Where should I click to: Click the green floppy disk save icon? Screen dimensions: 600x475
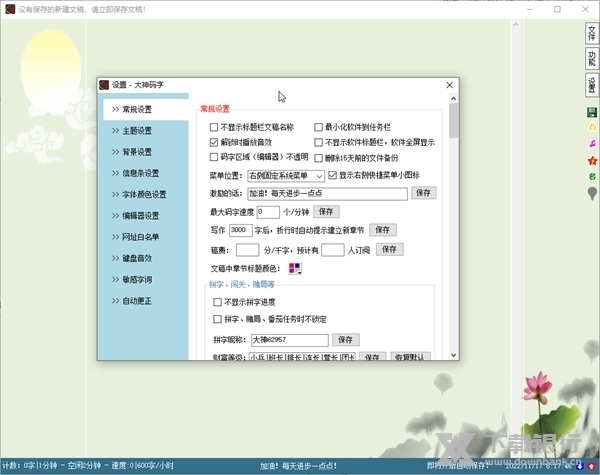(x=592, y=112)
